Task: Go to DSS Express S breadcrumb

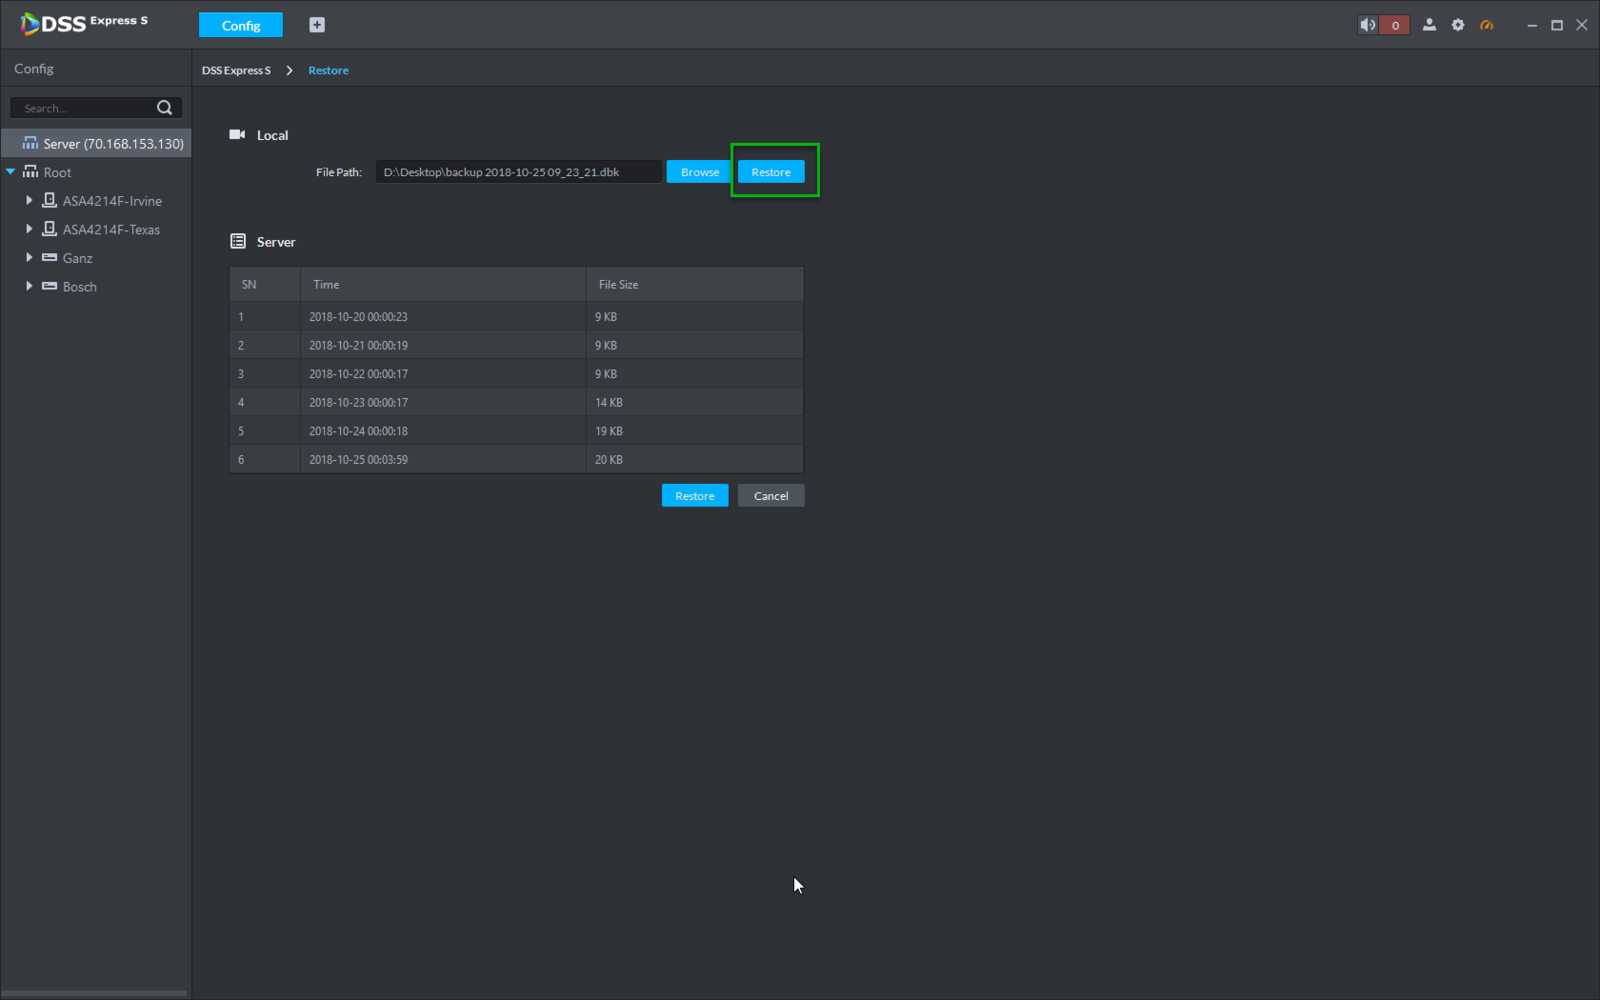Action: click(x=236, y=71)
